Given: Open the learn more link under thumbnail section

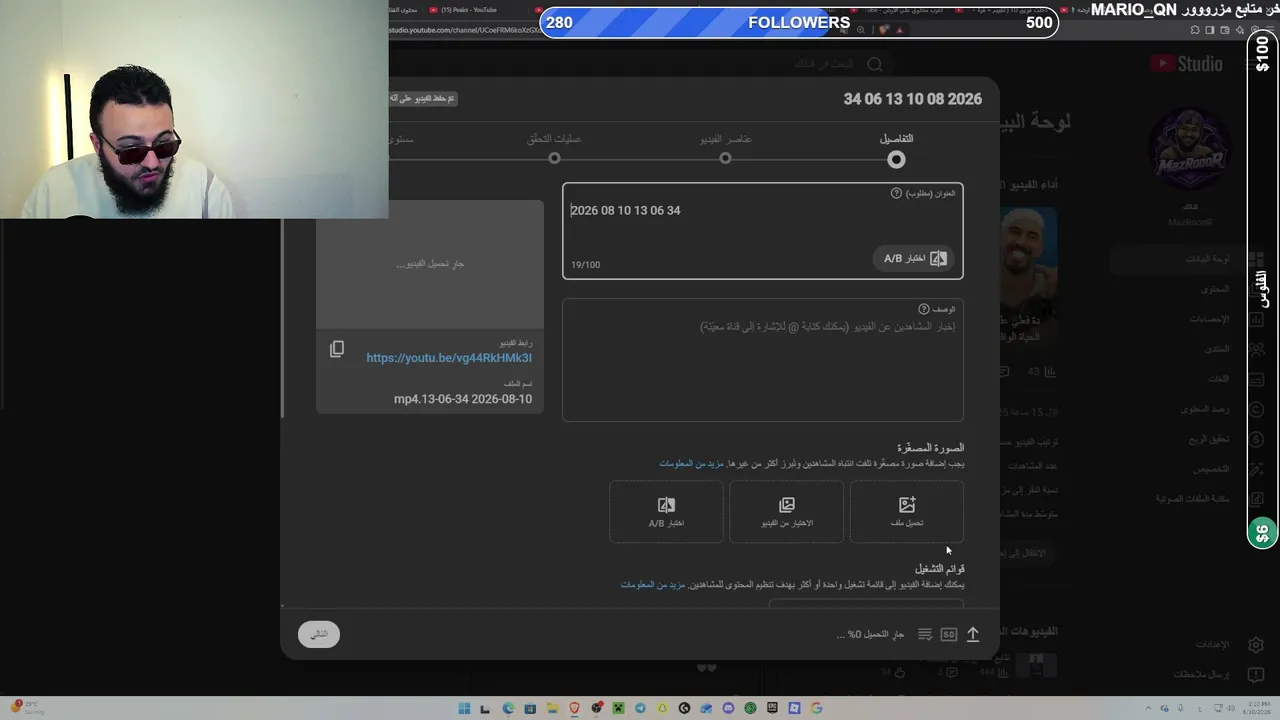Looking at the screenshot, I should (691, 464).
